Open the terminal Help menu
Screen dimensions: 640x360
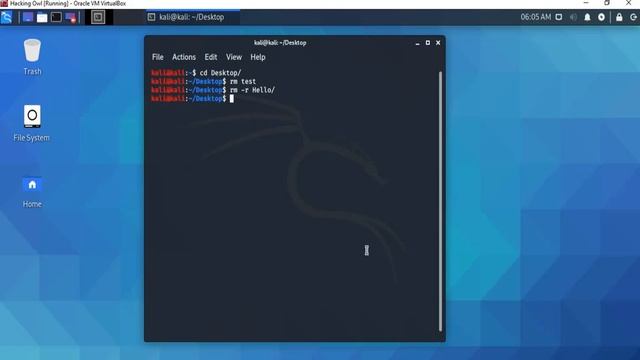tap(258, 57)
